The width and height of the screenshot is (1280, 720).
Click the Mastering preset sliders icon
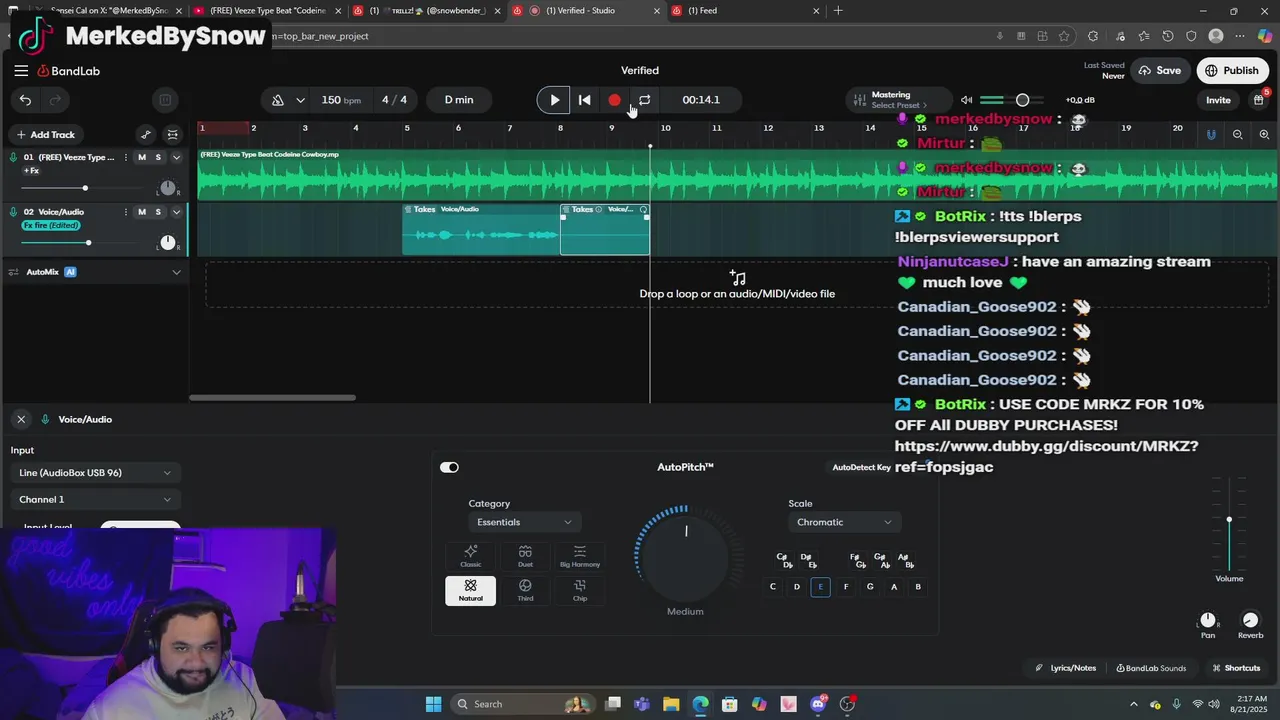coord(859,100)
